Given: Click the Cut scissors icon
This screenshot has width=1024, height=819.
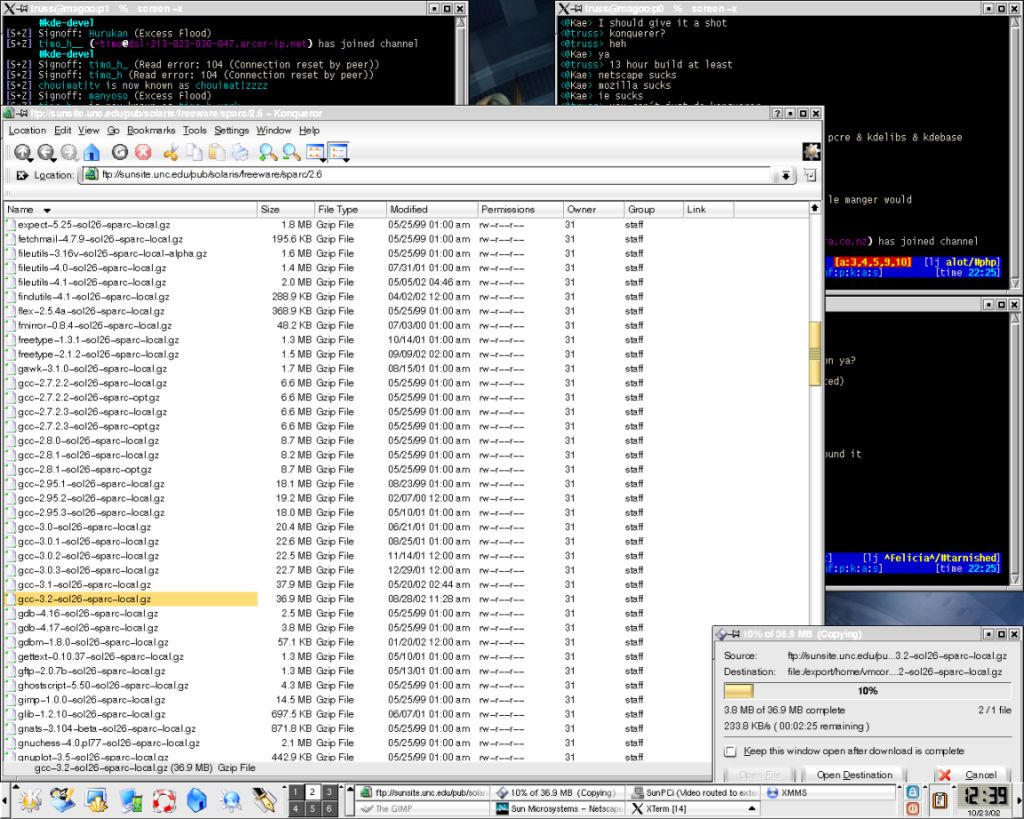Looking at the screenshot, I should pos(170,153).
